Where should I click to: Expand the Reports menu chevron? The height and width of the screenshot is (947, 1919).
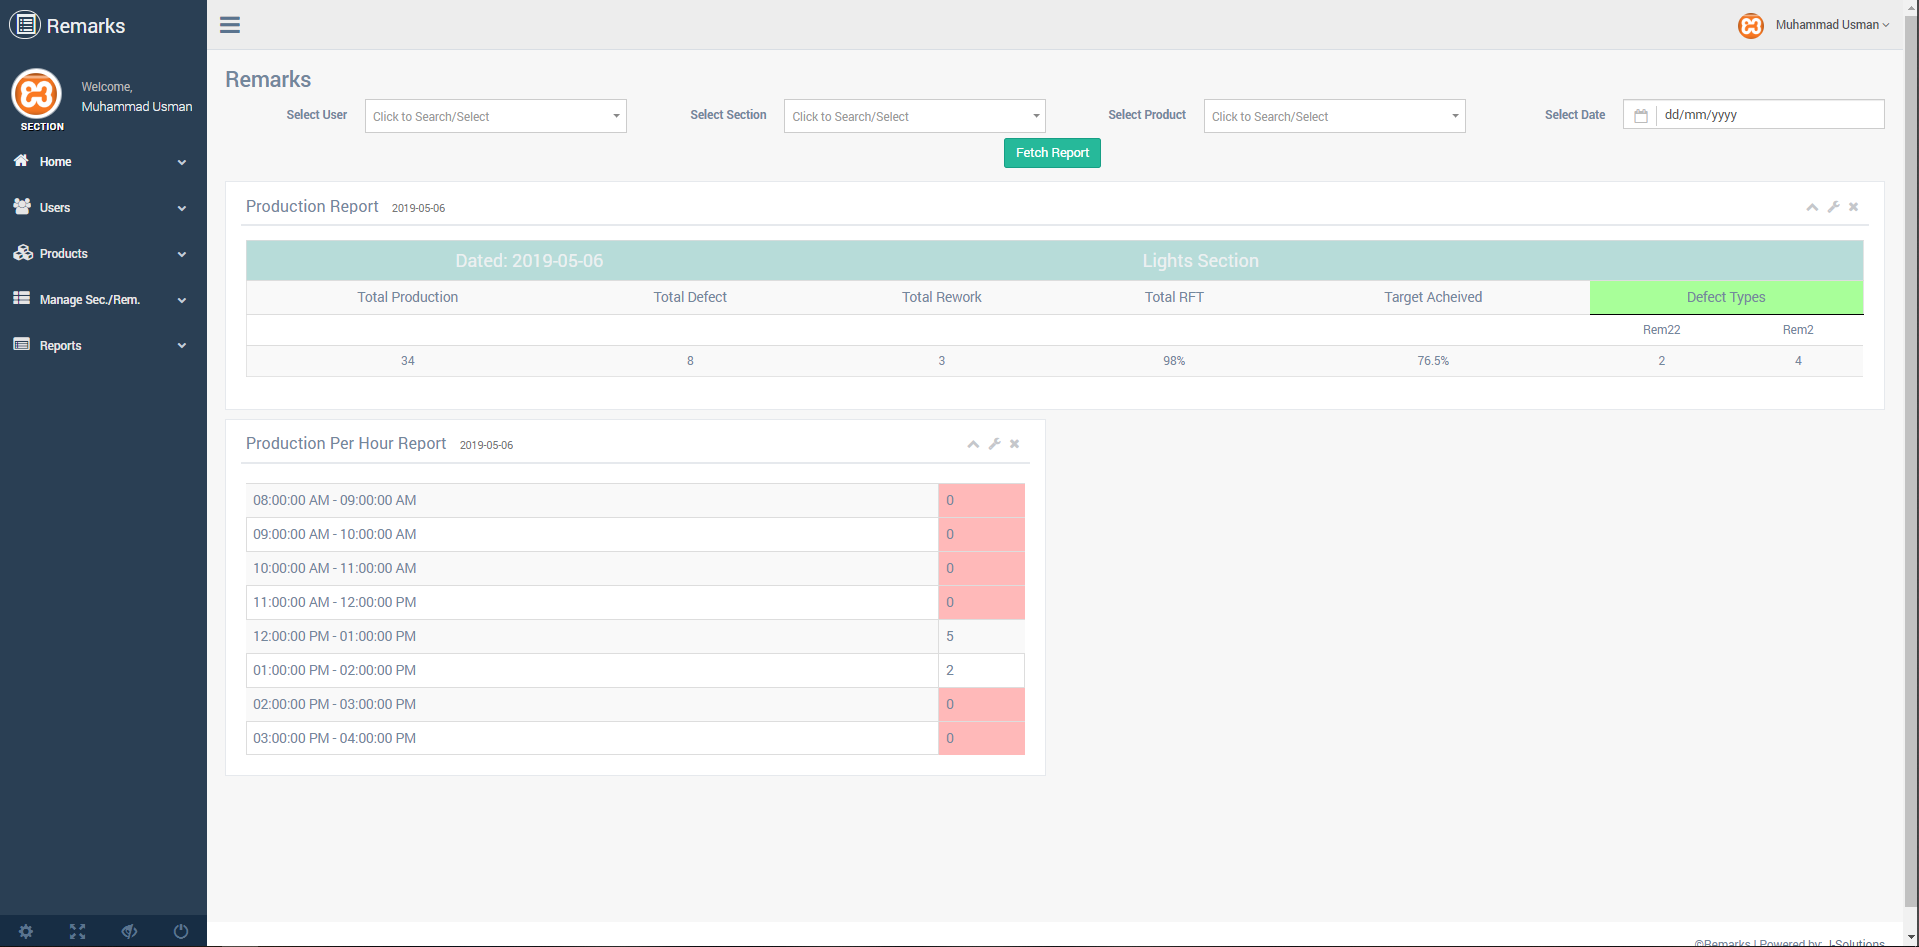pos(182,346)
